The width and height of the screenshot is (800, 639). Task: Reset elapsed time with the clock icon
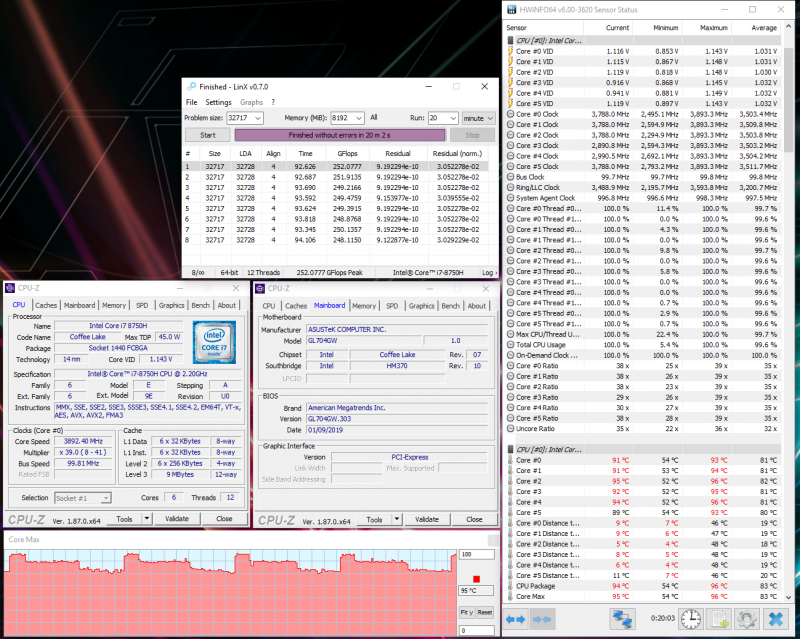(691, 620)
